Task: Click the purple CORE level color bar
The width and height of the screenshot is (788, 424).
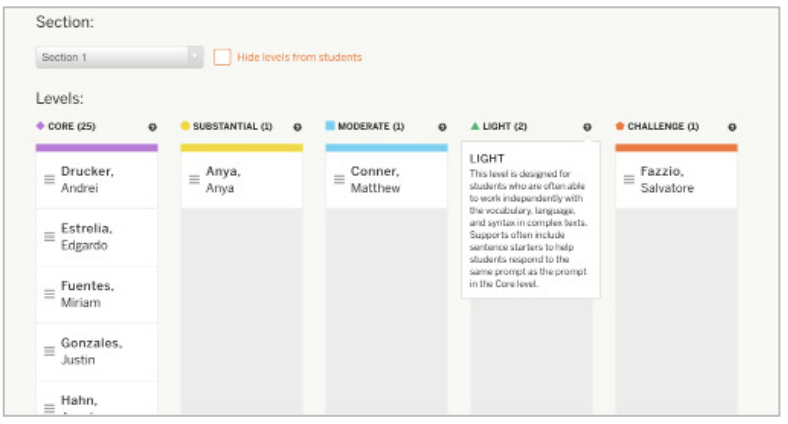Action: [x=97, y=147]
